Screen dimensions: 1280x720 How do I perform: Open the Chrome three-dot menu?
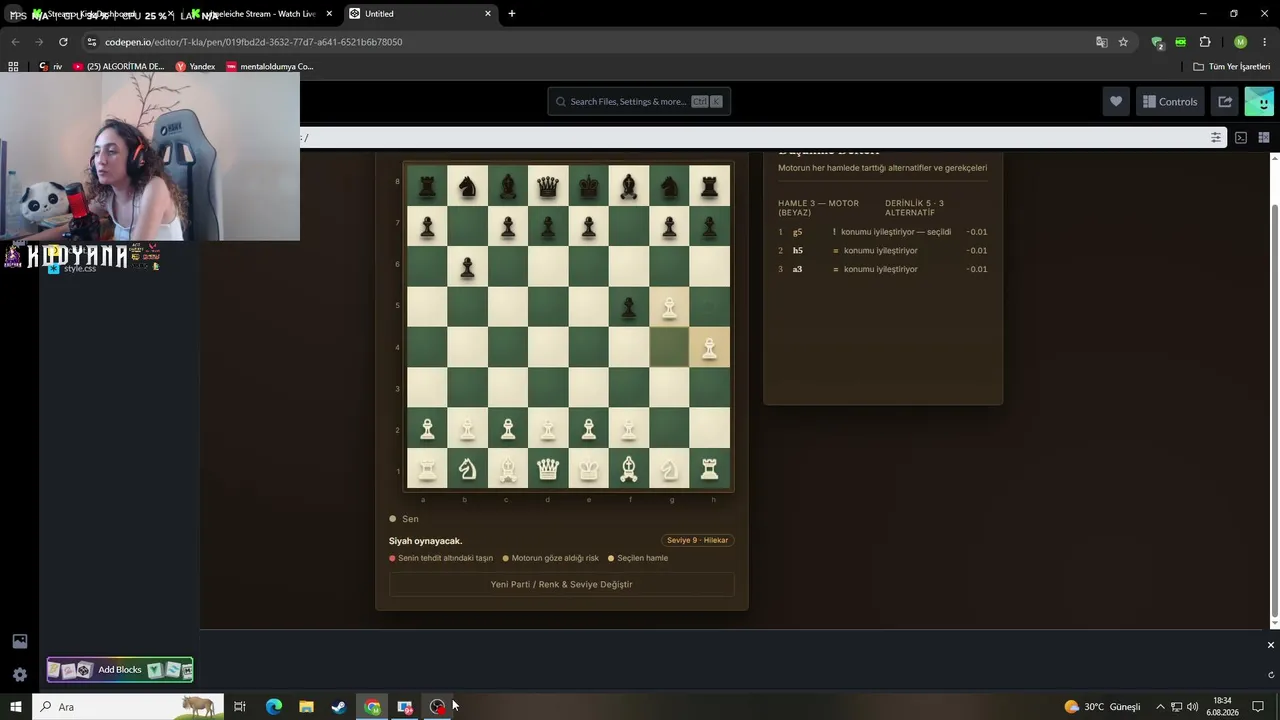click(1265, 42)
